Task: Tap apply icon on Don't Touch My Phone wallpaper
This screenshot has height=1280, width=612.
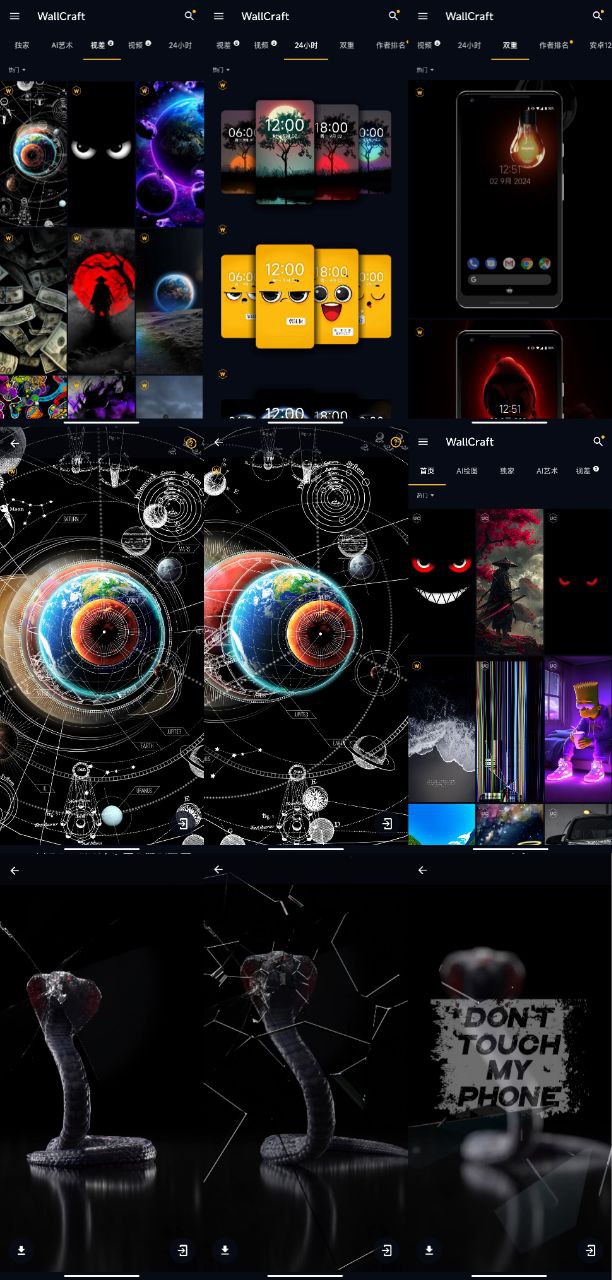Action: tap(591, 1250)
